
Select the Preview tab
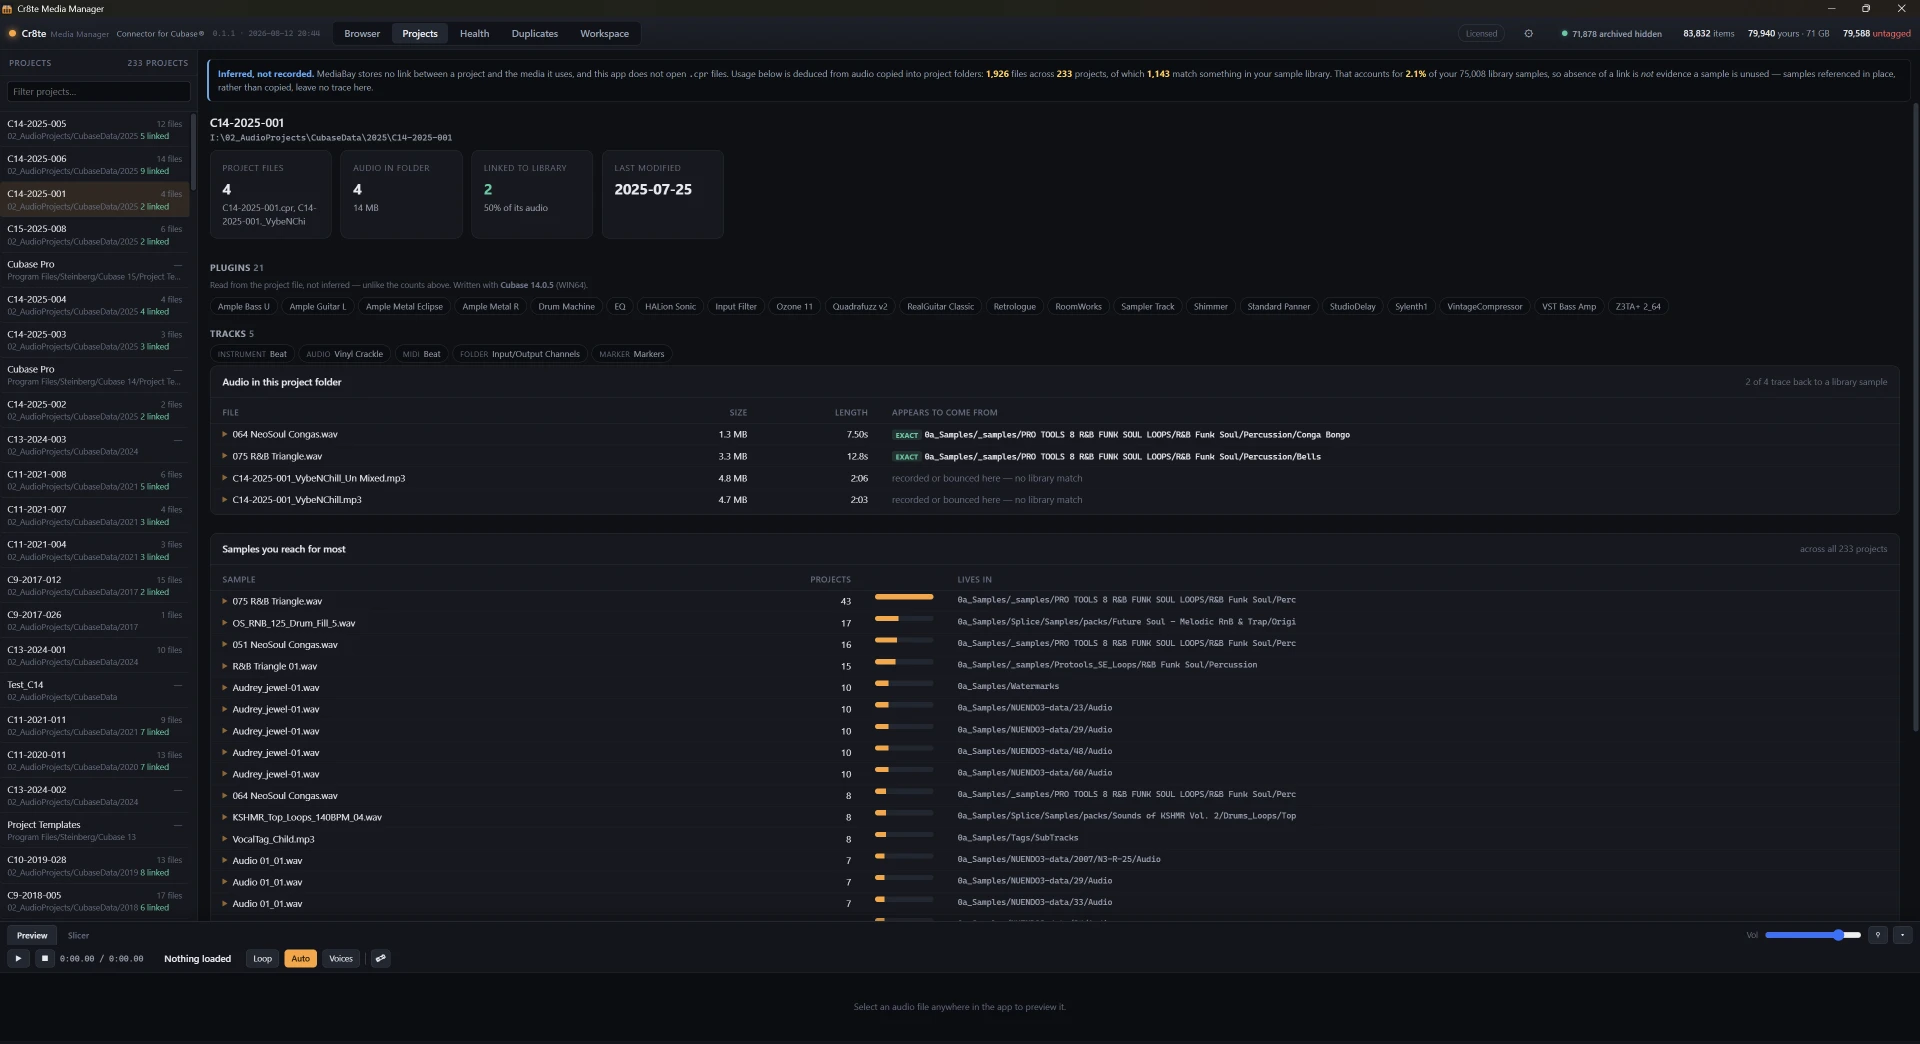point(32,935)
